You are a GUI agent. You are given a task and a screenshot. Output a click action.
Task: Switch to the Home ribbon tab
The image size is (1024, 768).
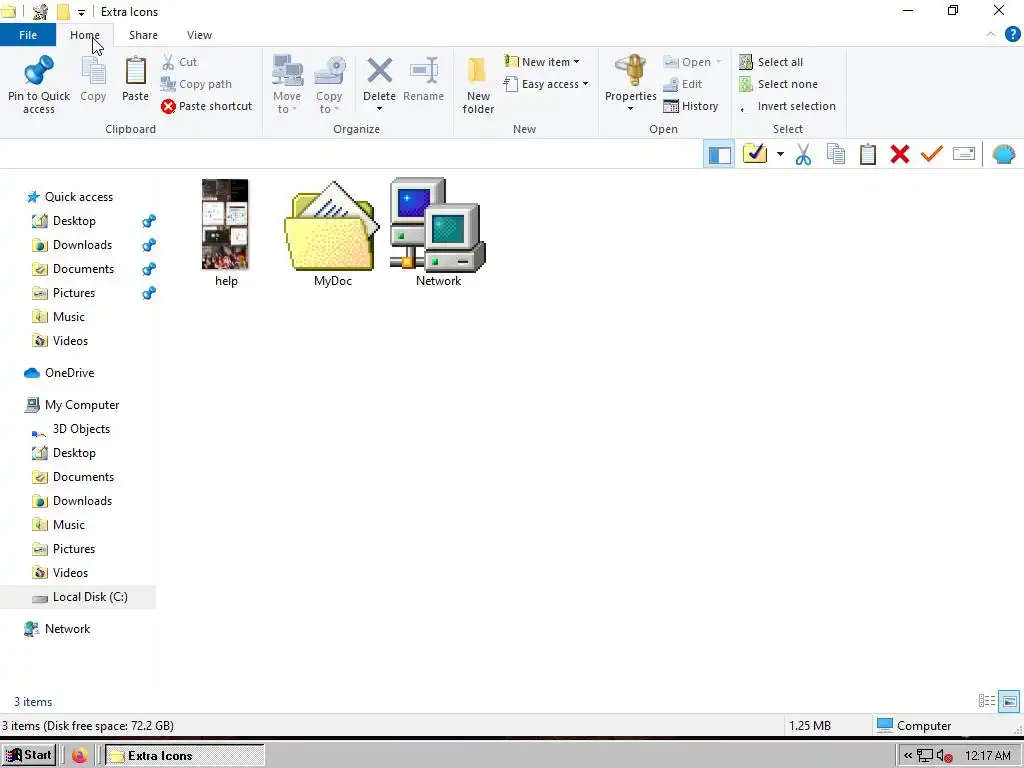click(x=85, y=35)
